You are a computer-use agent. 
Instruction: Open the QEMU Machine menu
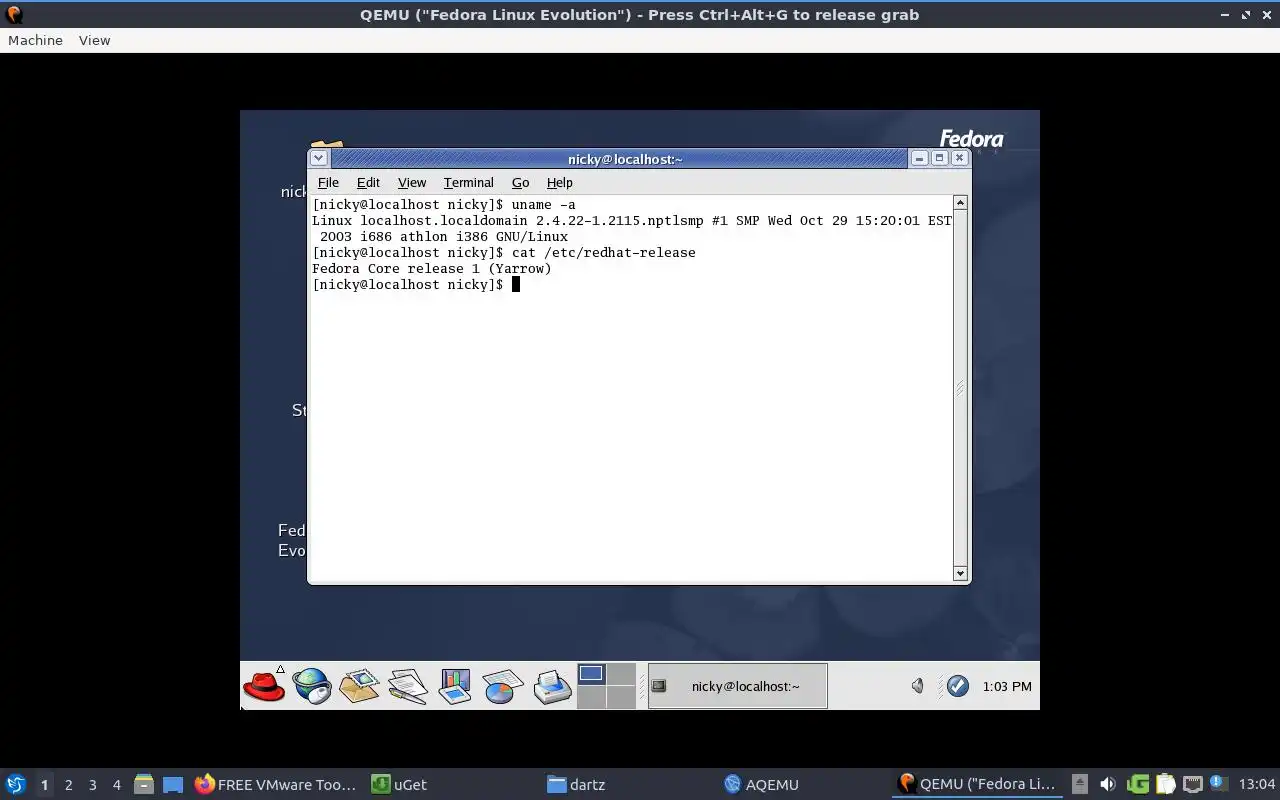pyautogui.click(x=35, y=40)
